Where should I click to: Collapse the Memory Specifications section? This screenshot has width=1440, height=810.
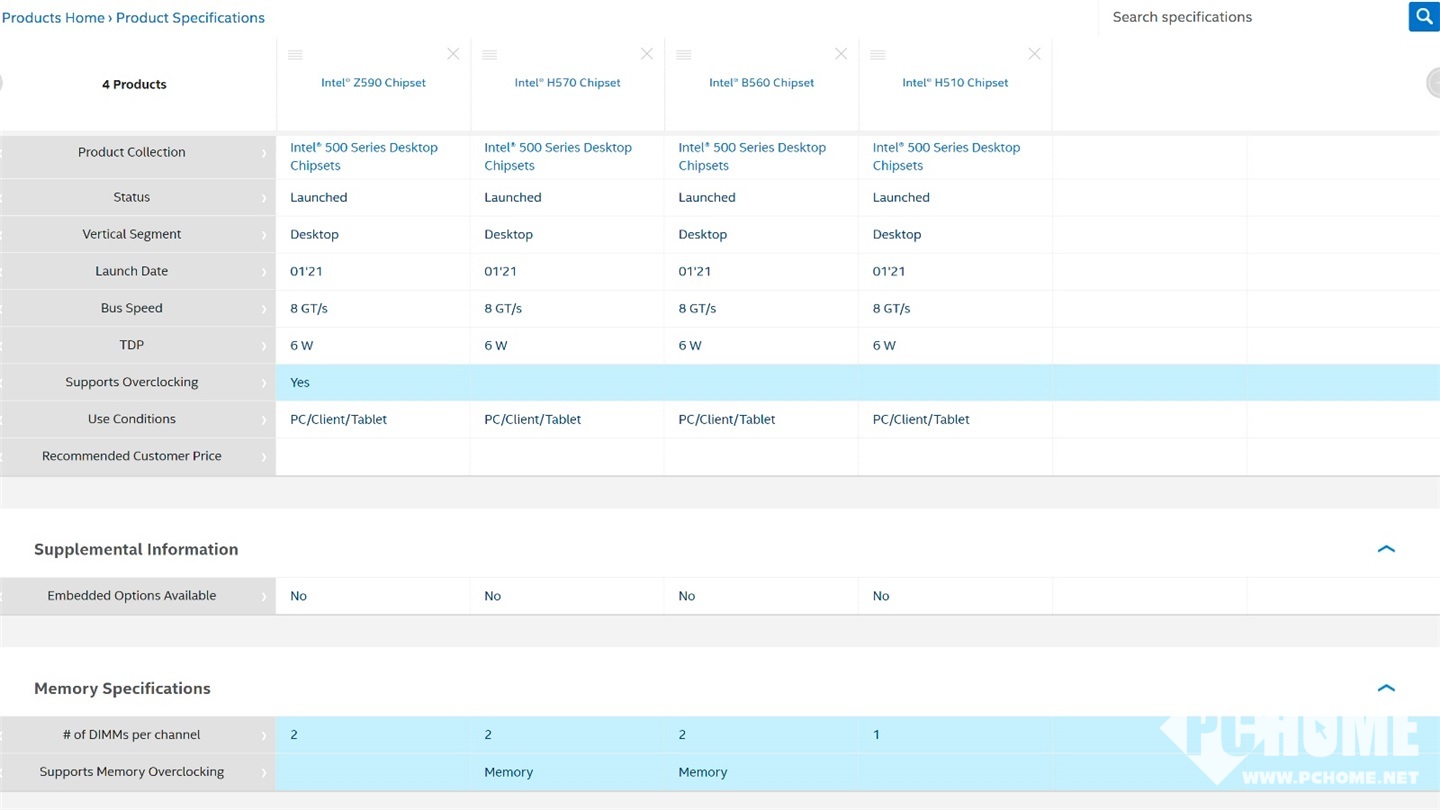(x=1386, y=688)
